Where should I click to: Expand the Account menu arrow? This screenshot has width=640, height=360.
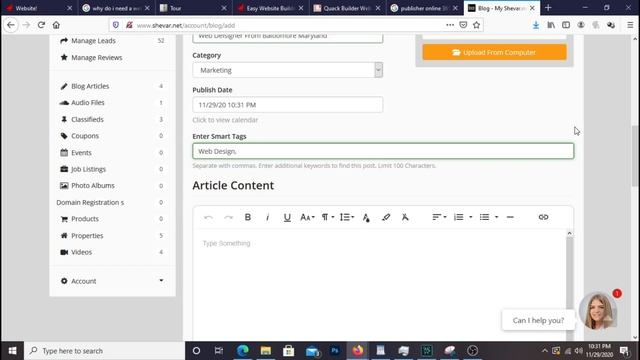pos(161,280)
